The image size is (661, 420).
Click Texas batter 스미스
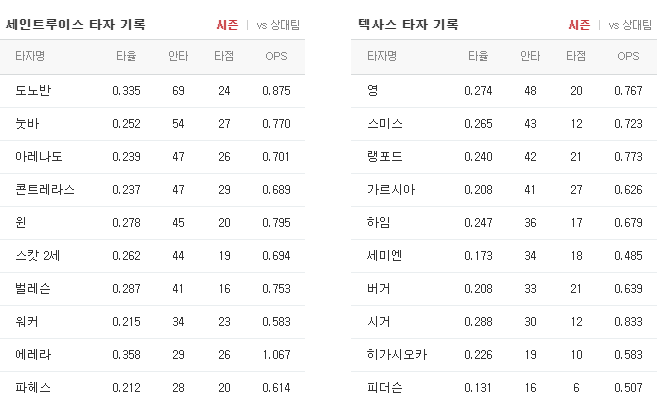385,124
